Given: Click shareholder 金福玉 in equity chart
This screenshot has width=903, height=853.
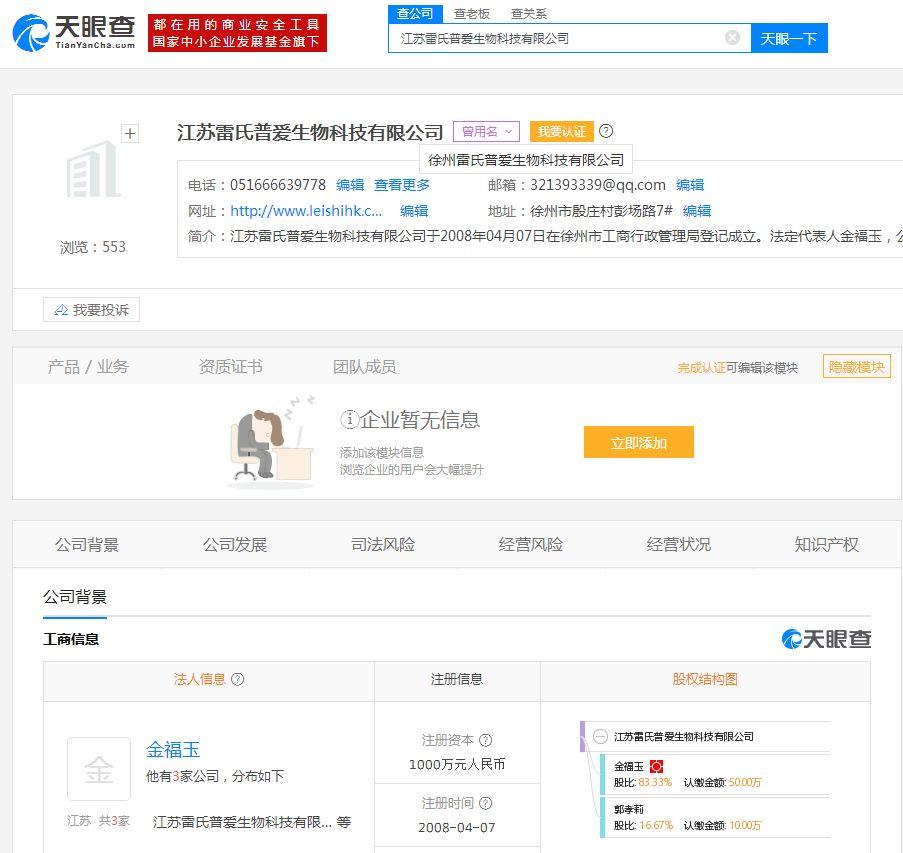Looking at the screenshot, I should (x=629, y=767).
